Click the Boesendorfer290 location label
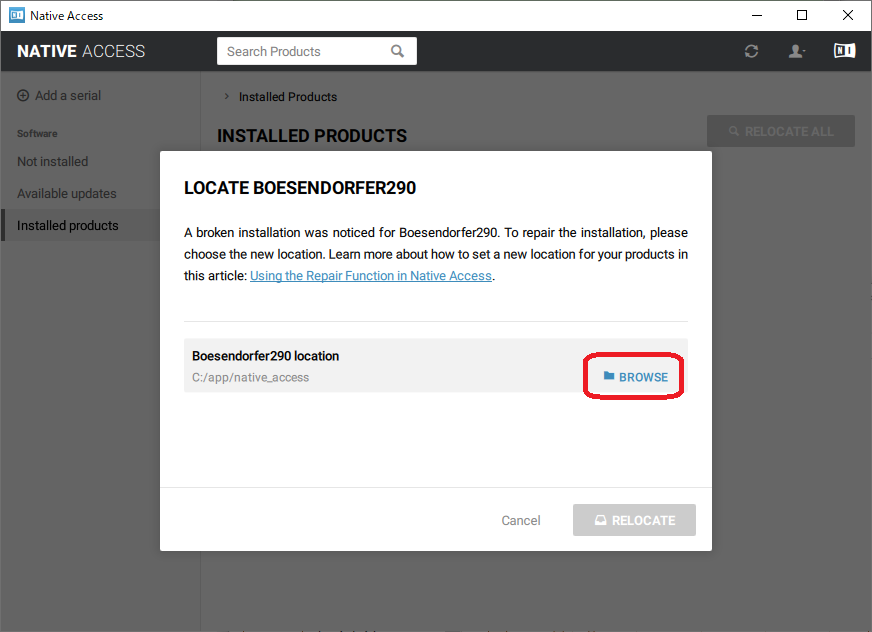Image resolution: width=872 pixels, height=632 pixels. [265, 356]
